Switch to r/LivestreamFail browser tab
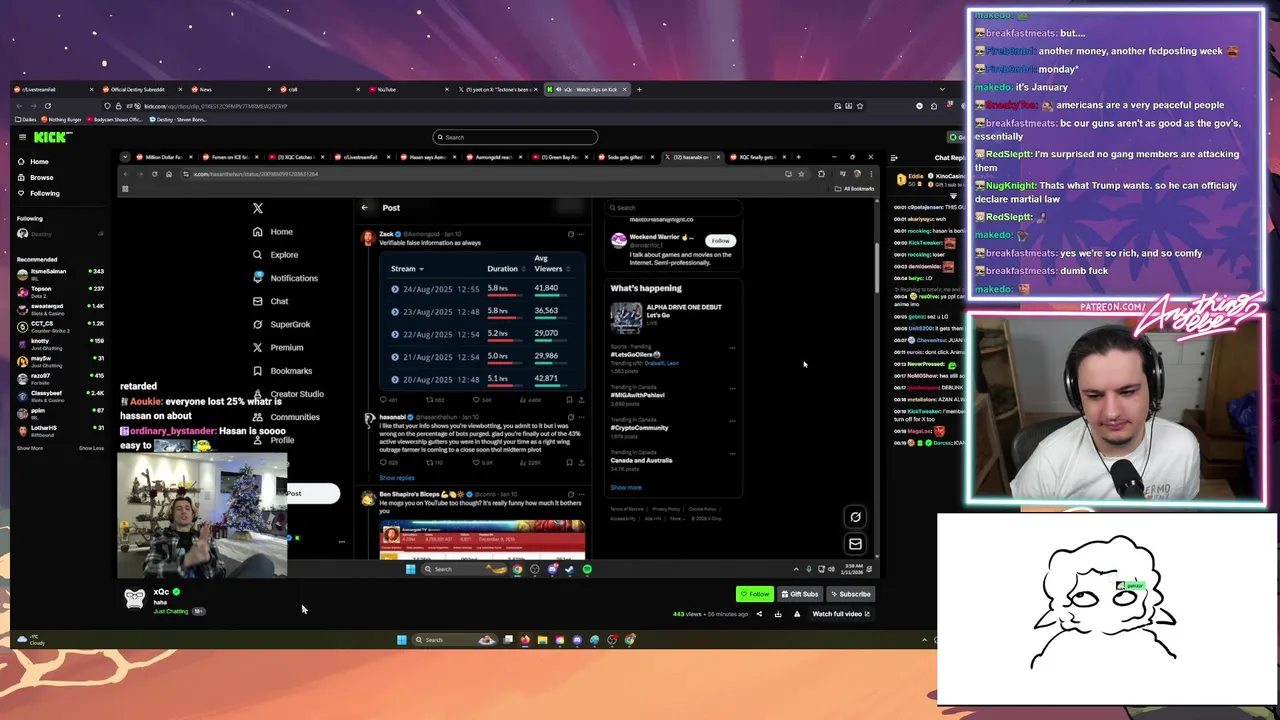1280x720 pixels. [55, 89]
